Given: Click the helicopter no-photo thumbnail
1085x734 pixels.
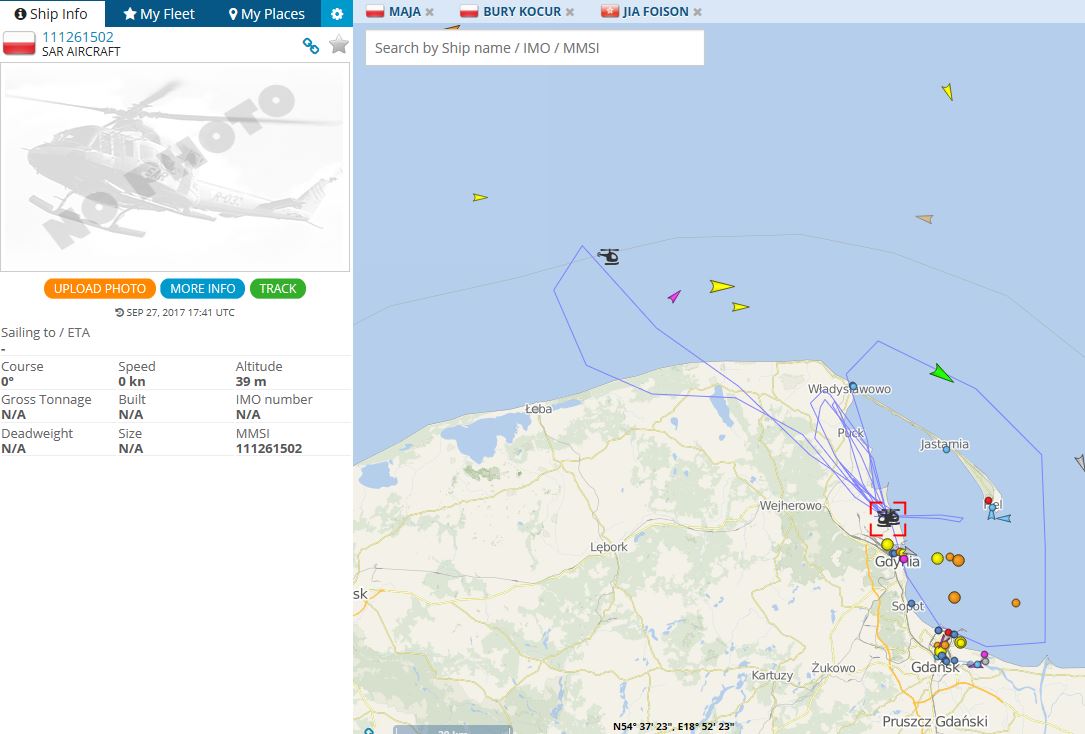Looking at the screenshot, I should coord(175,167).
